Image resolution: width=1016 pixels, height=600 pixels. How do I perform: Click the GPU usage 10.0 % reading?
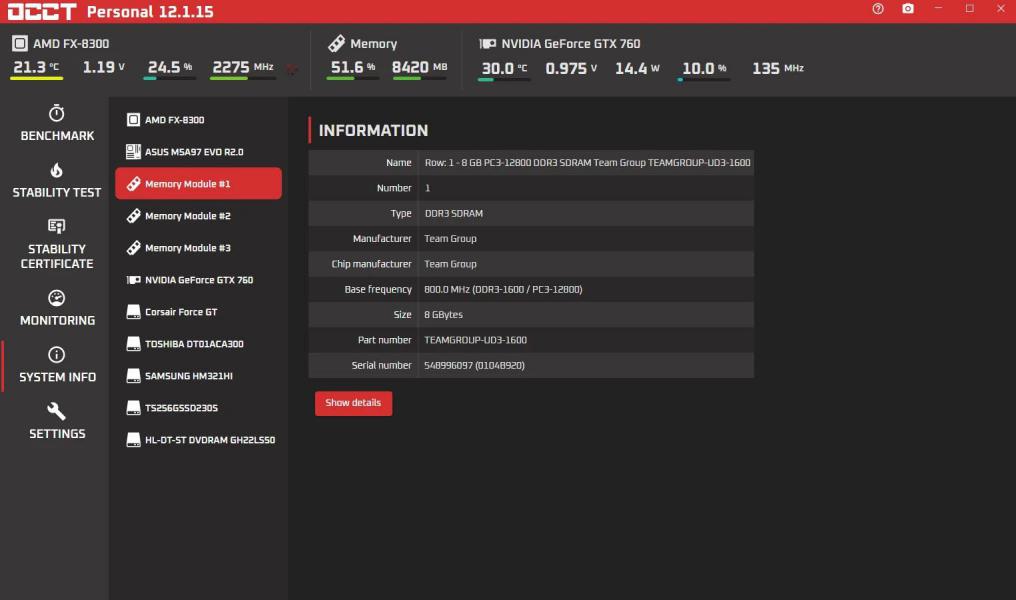pos(704,68)
